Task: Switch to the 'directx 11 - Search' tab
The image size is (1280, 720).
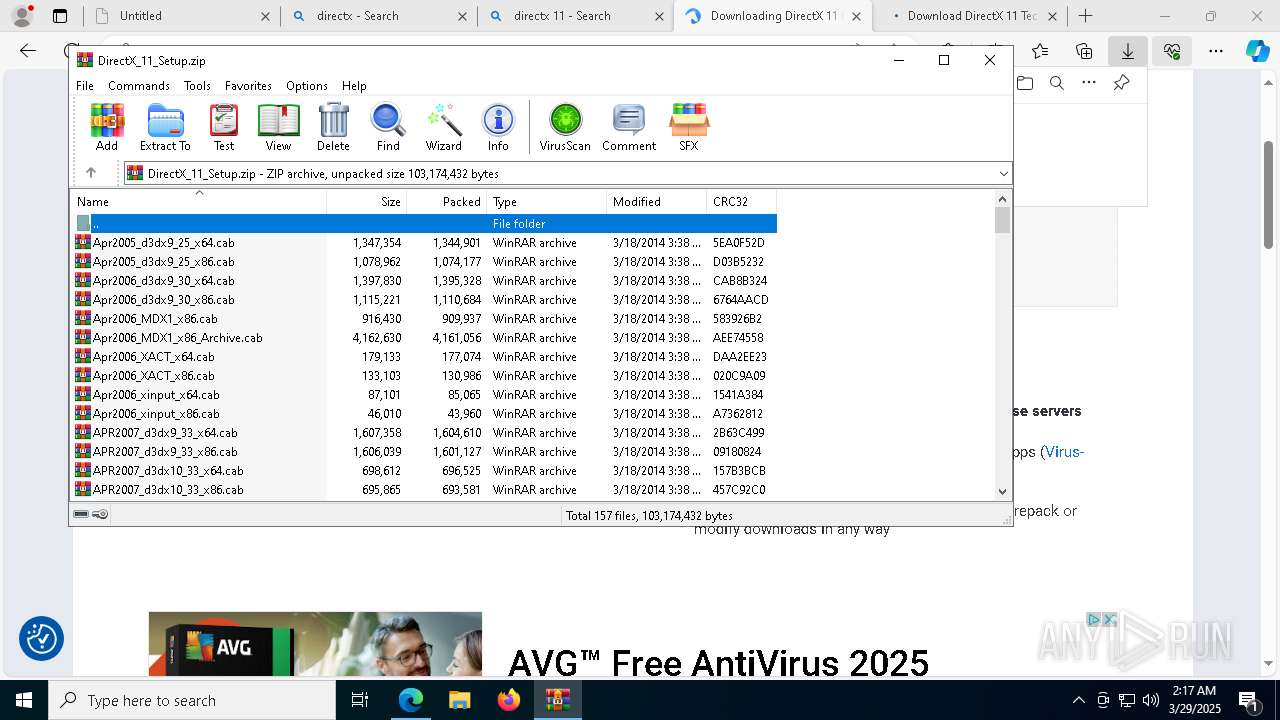Action: point(575,16)
